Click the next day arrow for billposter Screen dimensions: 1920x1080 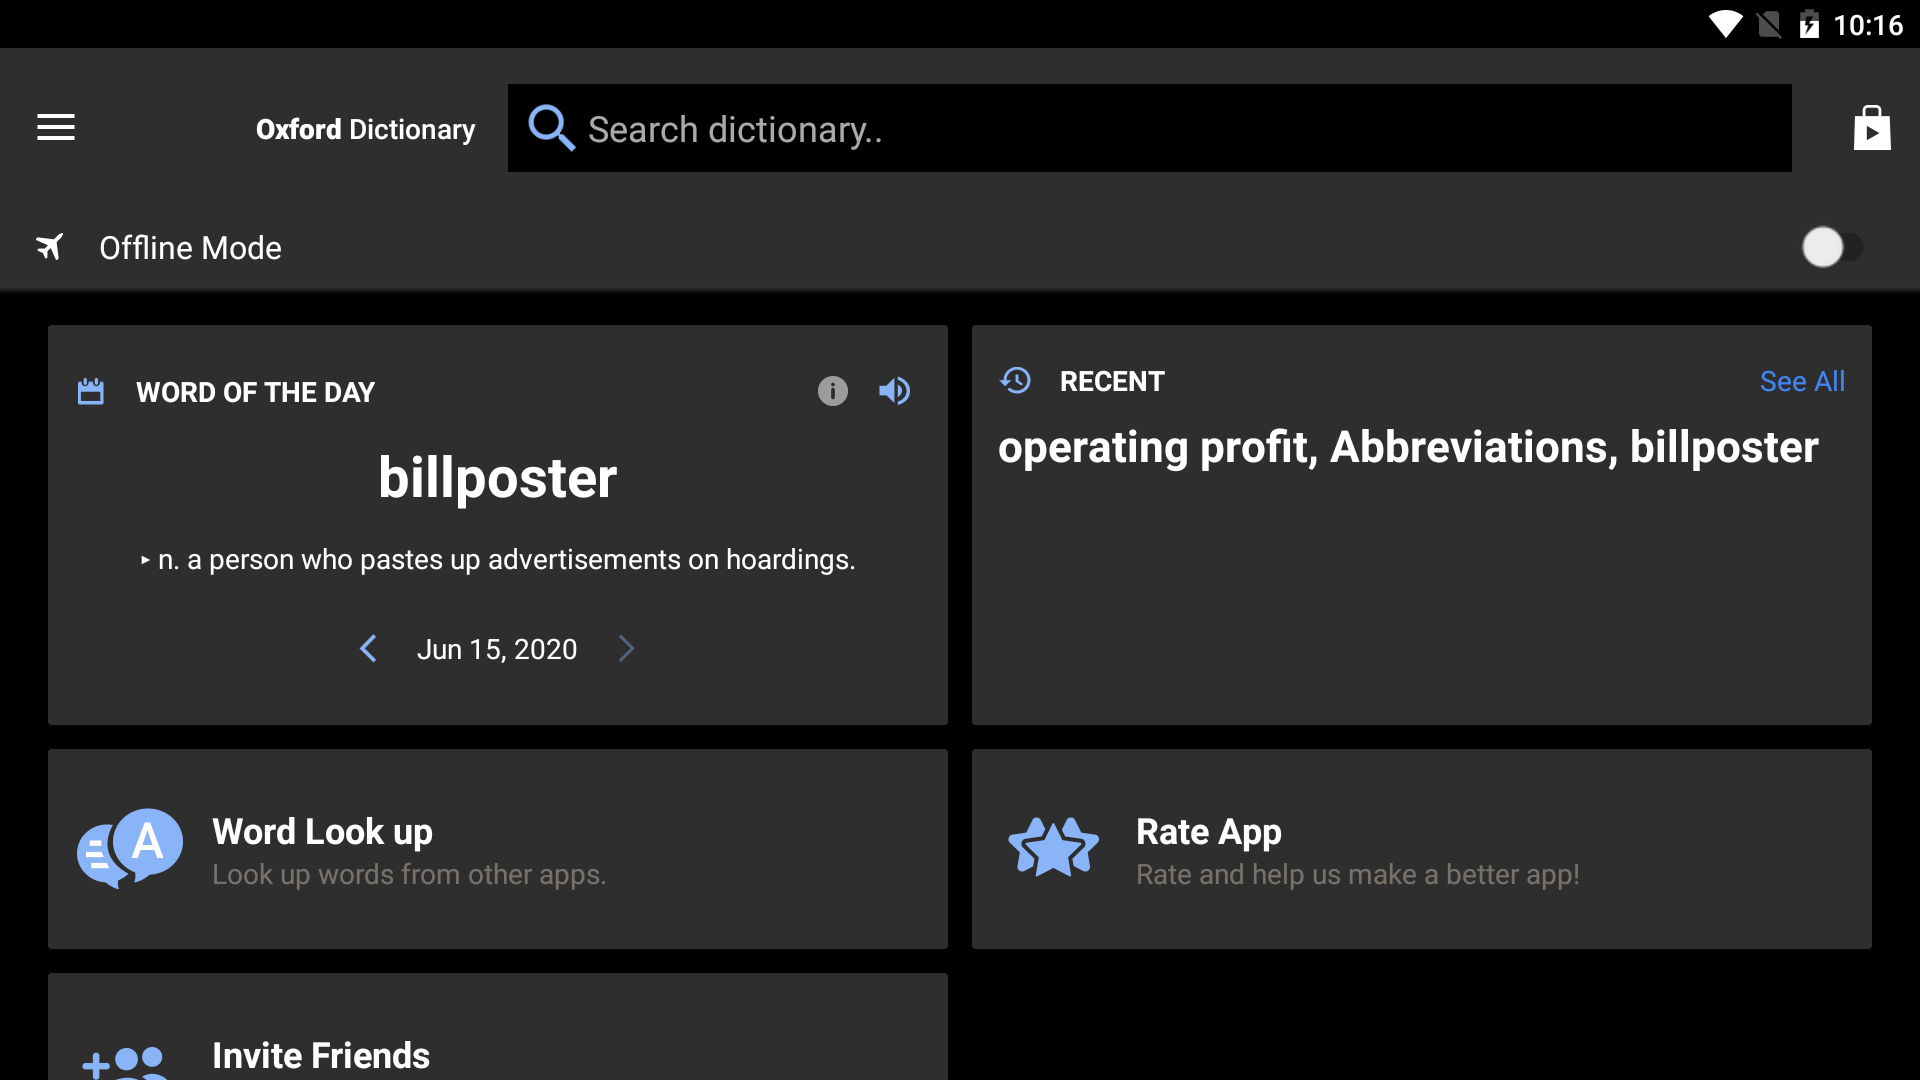pos(626,647)
